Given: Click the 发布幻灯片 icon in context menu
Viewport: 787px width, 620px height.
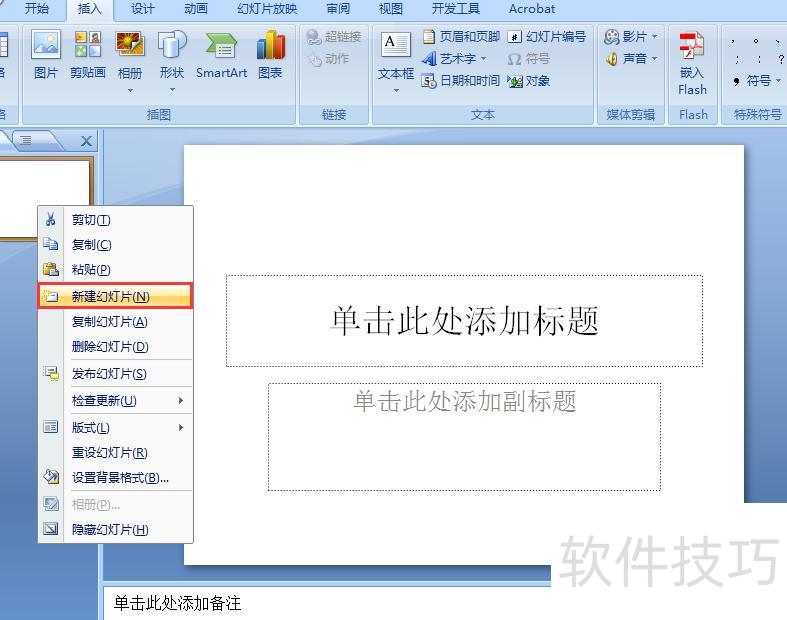Looking at the screenshot, I should click(x=51, y=373).
